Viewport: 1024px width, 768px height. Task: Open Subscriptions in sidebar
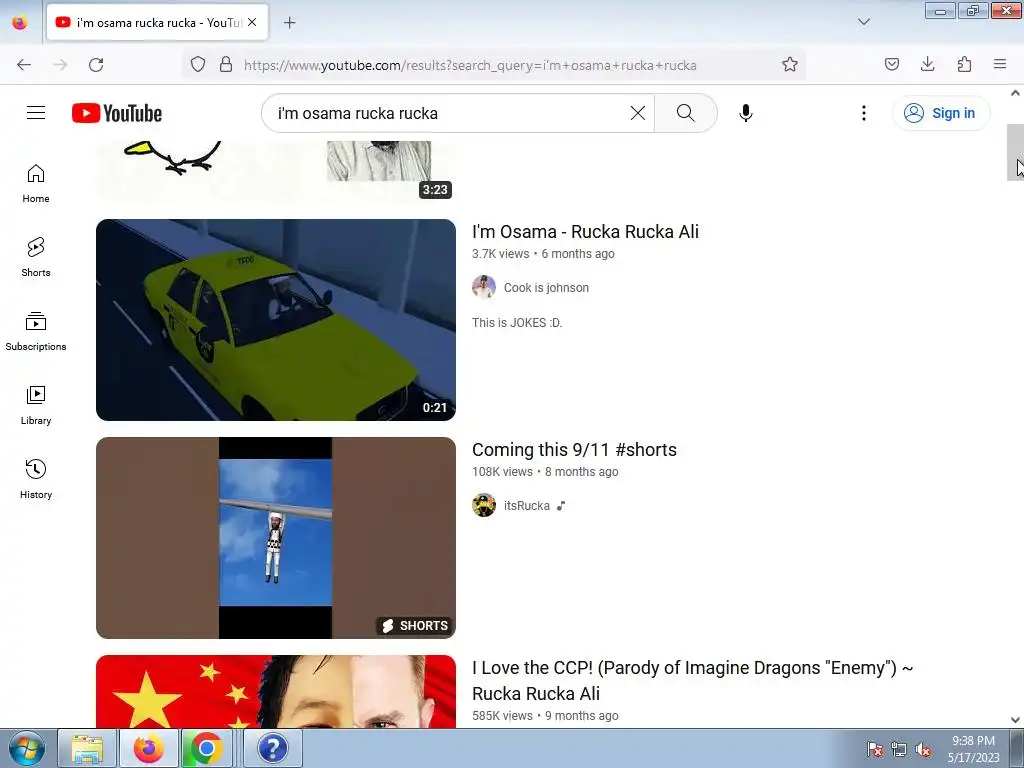[x=36, y=331]
